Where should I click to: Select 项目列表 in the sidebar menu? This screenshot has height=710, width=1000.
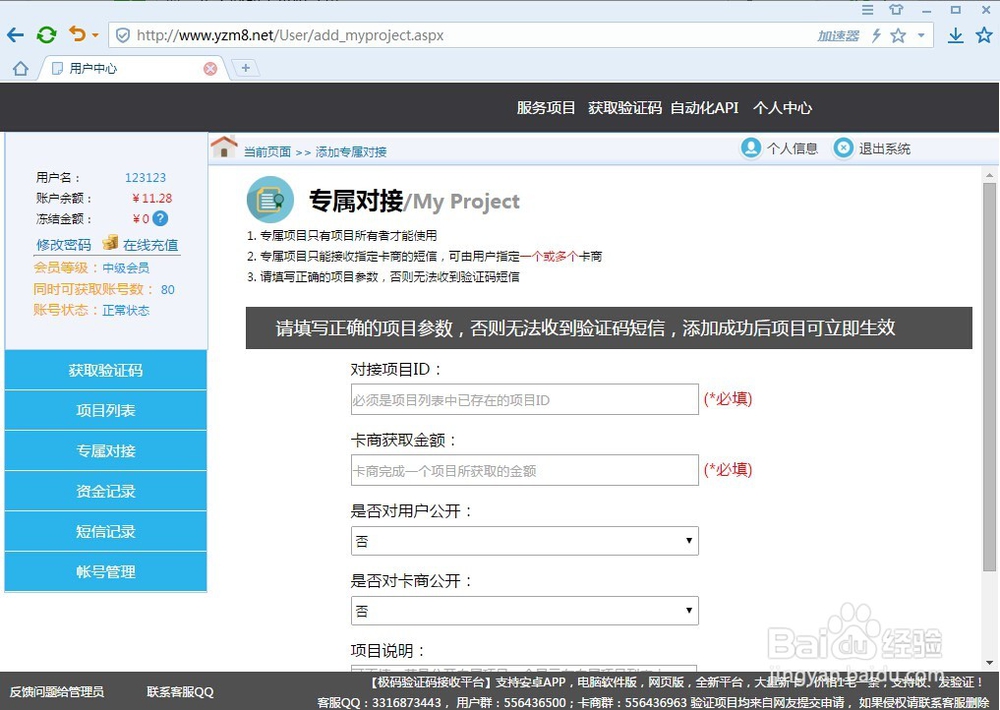click(x=105, y=410)
